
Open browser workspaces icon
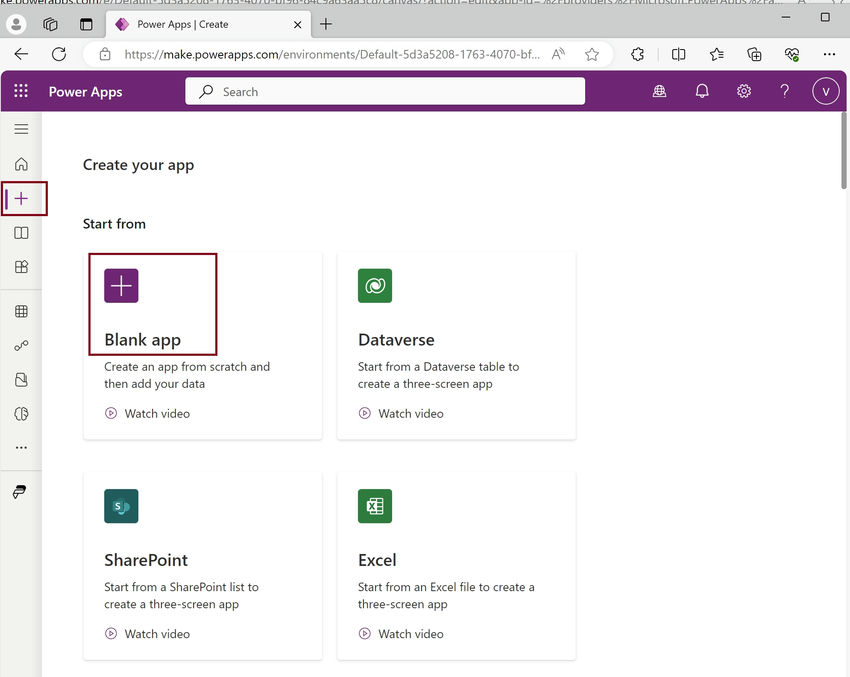(50, 24)
